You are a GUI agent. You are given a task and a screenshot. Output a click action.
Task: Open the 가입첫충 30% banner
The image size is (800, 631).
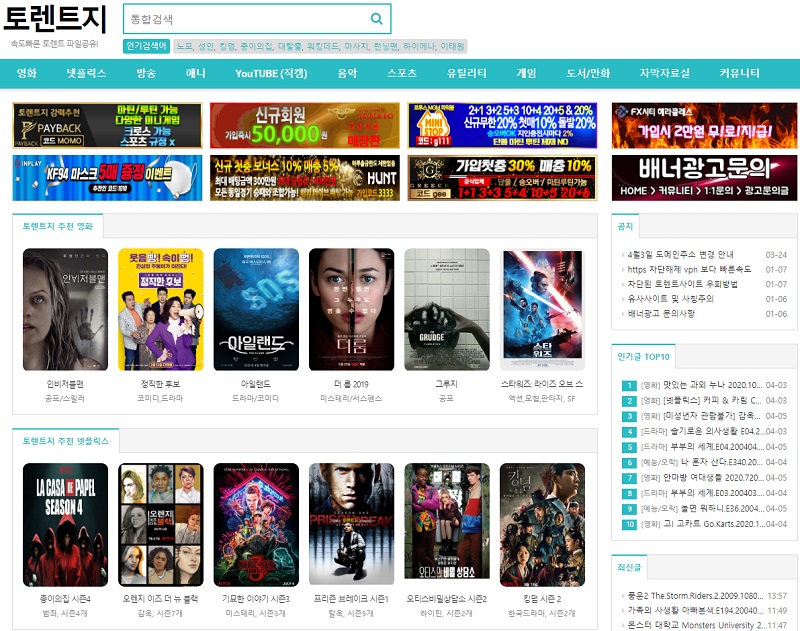pos(503,178)
